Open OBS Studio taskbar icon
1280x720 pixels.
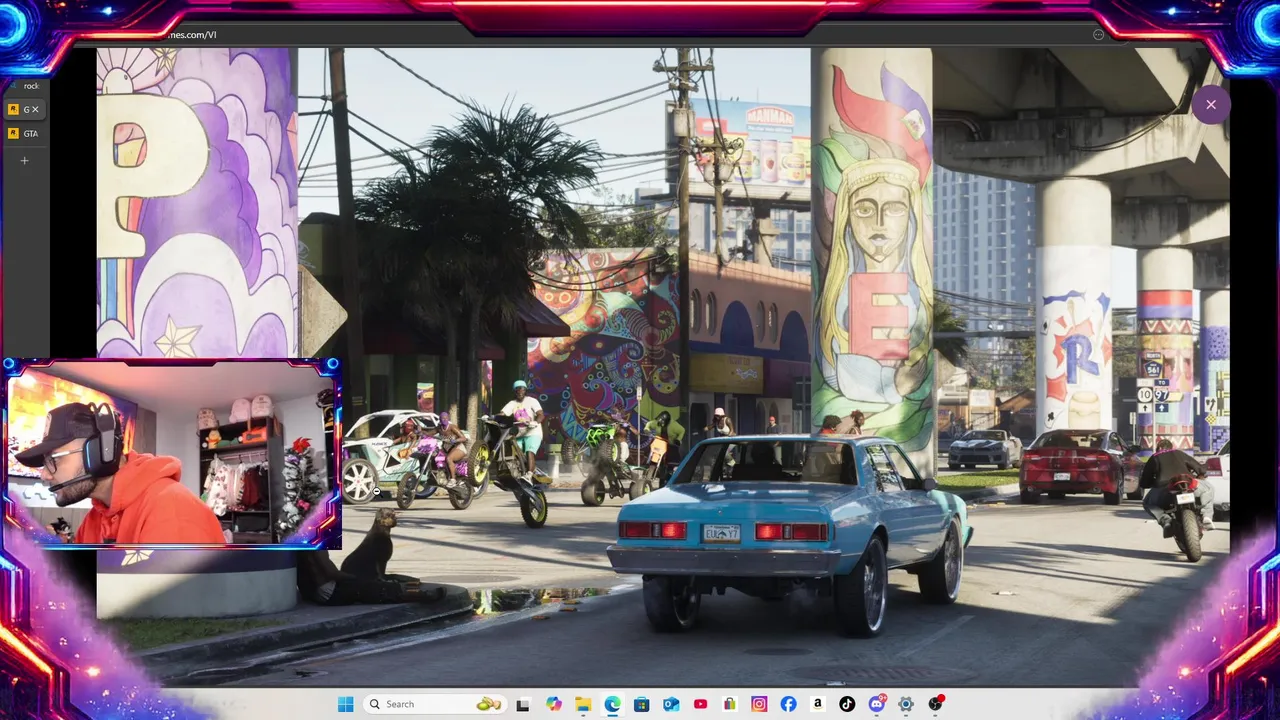point(936,704)
